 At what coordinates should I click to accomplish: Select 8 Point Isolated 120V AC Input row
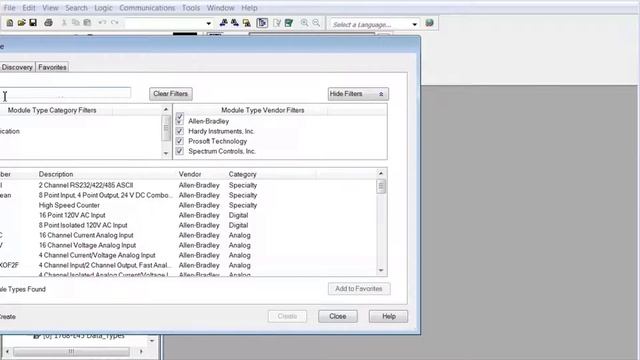pyautogui.click(x=188, y=225)
